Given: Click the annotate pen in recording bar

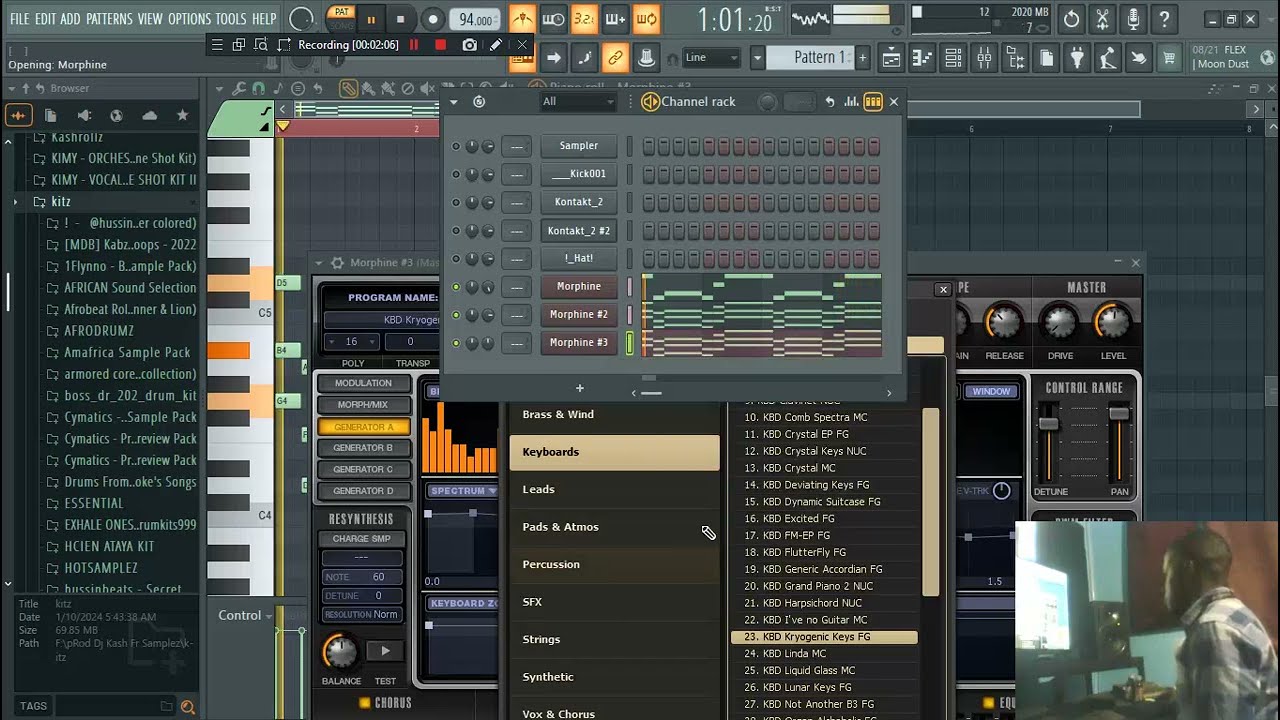Looking at the screenshot, I should point(495,45).
